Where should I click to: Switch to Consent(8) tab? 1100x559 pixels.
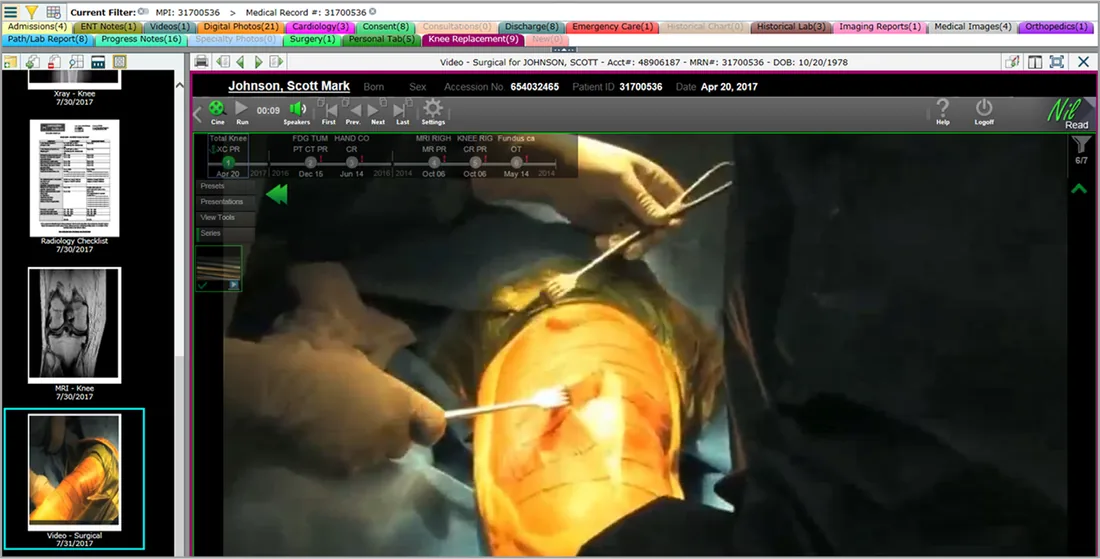pos(385,27)
